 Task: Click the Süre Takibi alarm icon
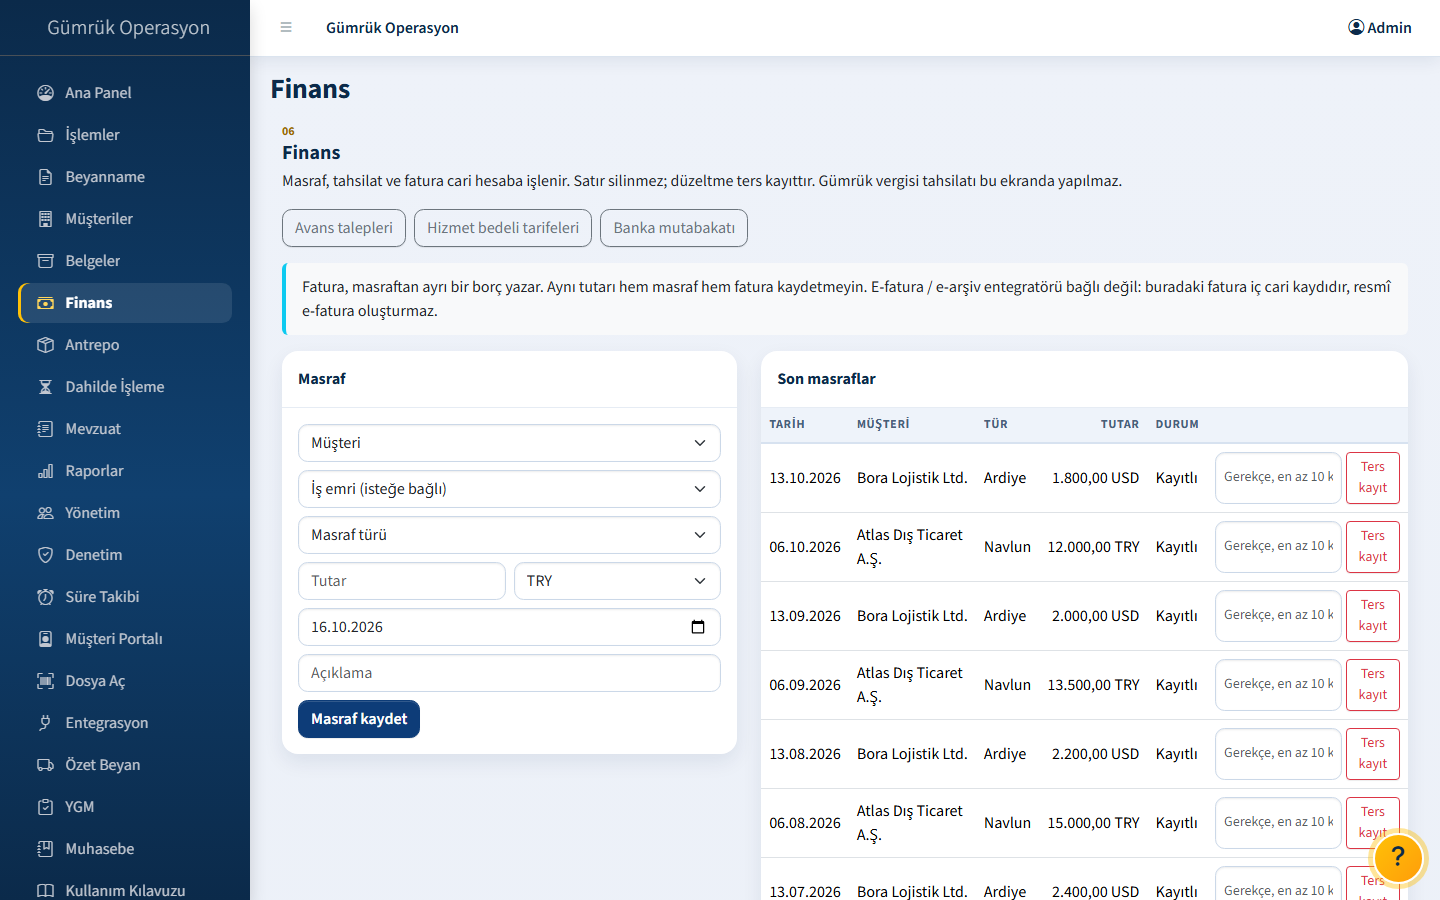click(45, 597)
